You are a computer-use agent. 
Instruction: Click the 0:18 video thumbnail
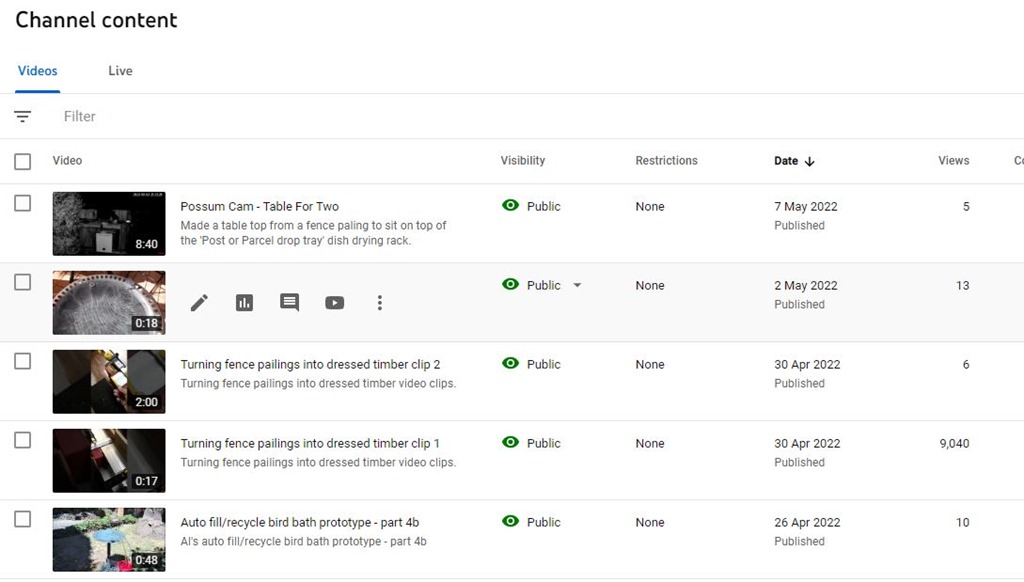pos(109,302)
